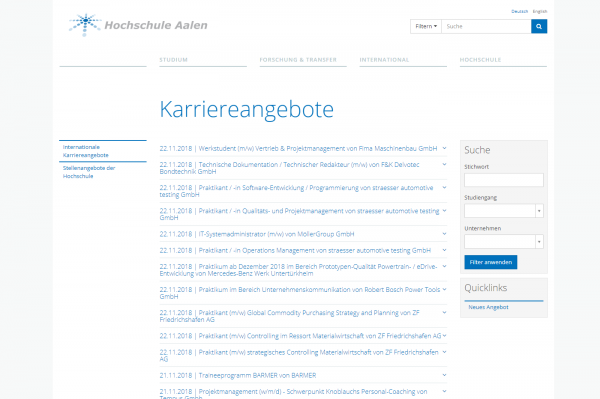Expand Praktikant Qualitäts- und Projektmanagement chevron

coord(444,210)
